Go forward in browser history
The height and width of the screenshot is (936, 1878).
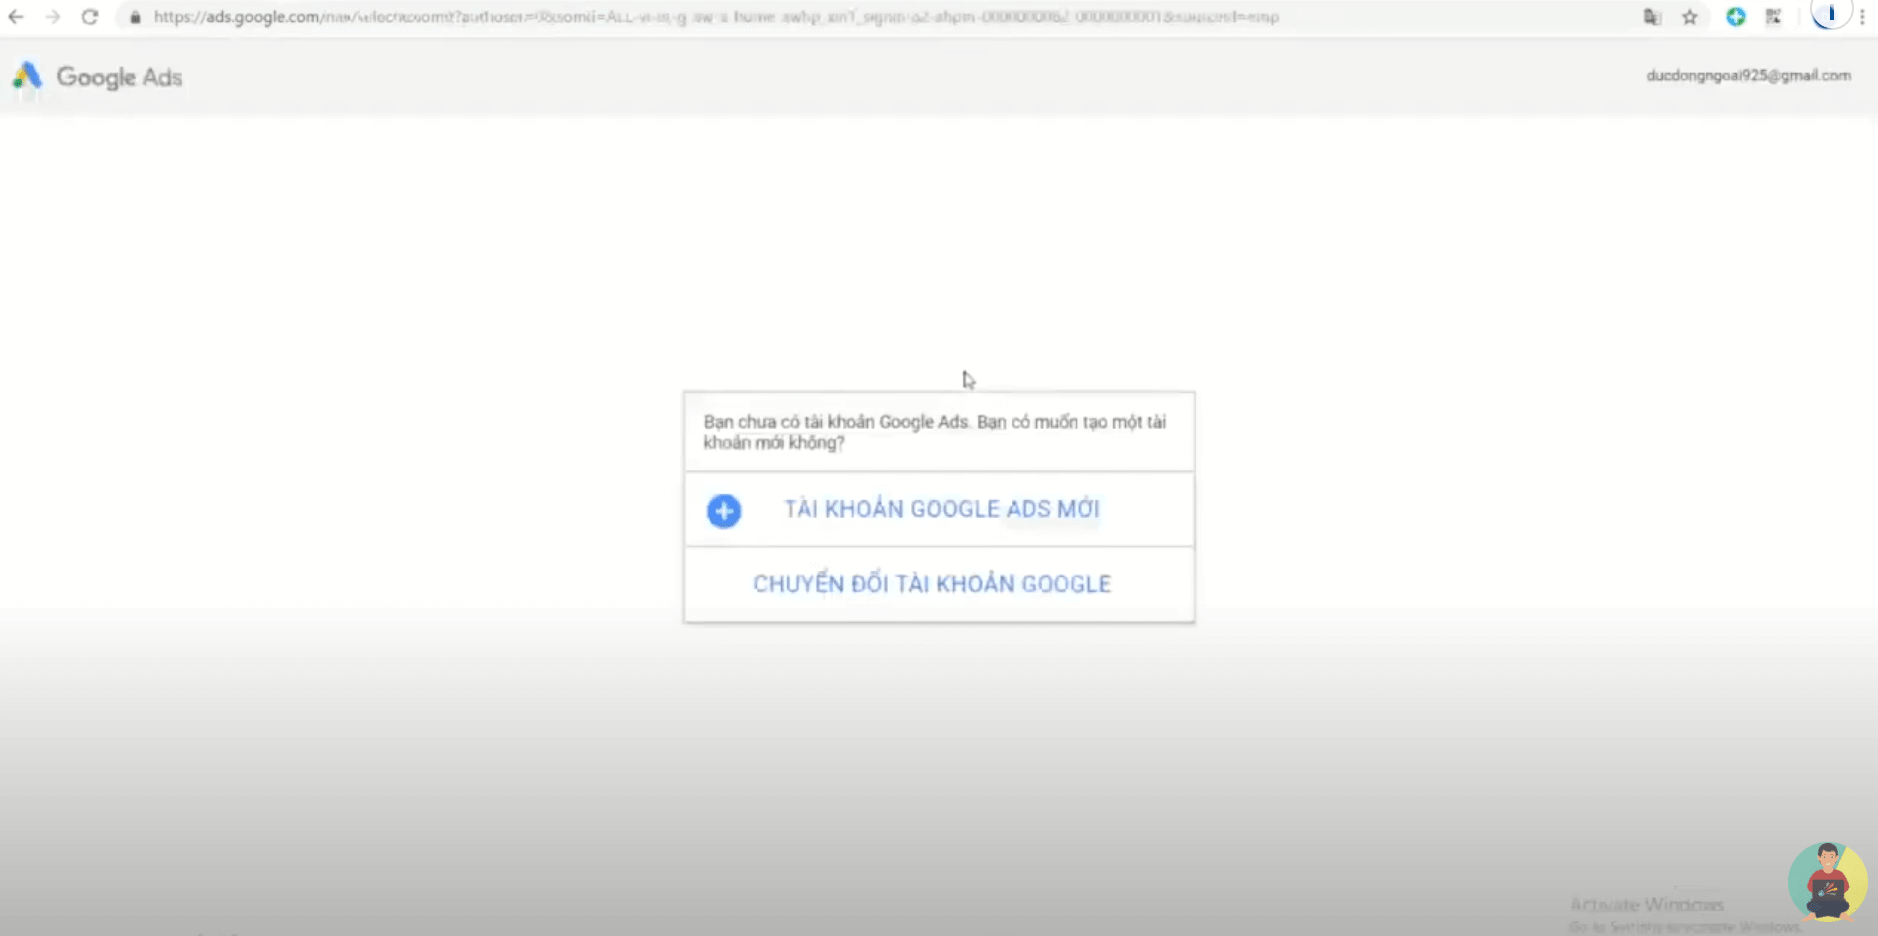tap(53, 17)
